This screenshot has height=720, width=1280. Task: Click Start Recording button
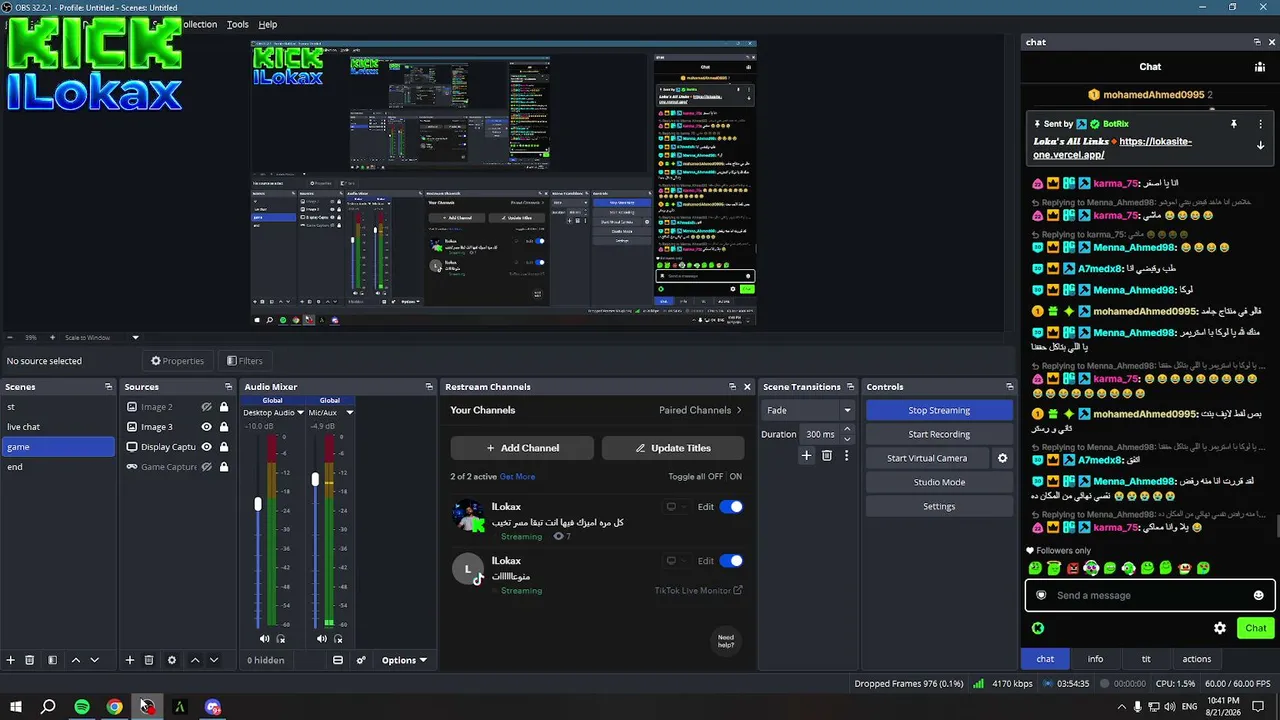[939, 434]
